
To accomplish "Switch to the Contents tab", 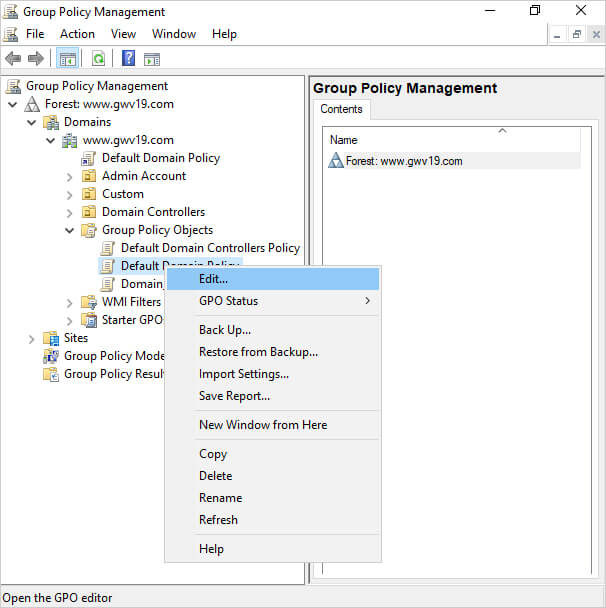I will 341,109.
